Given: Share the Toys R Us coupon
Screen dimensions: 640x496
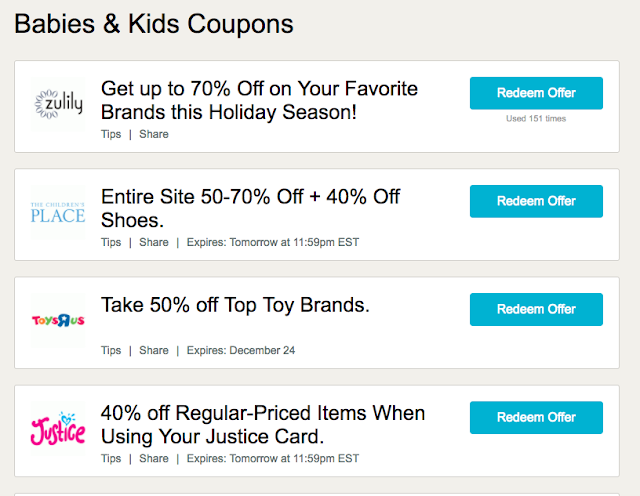Looking at the screenshot, I should point(154,350).
